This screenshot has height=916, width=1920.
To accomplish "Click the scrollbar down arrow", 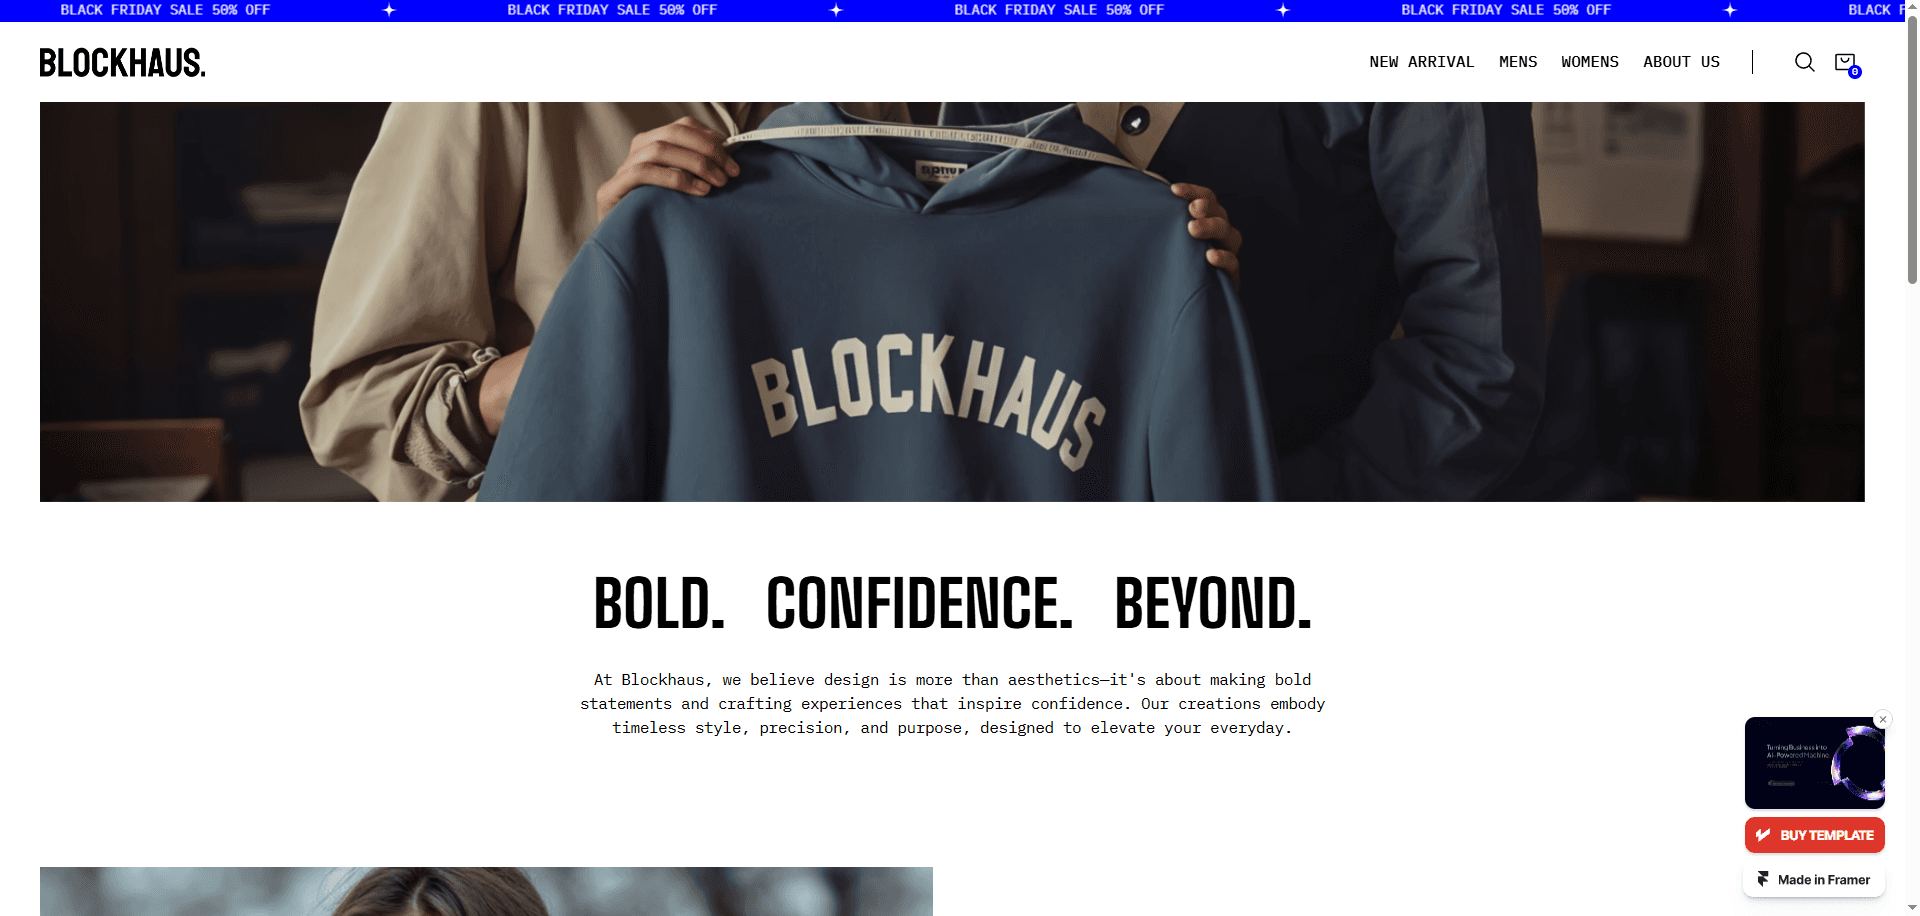I will (x=1912, y=908).
